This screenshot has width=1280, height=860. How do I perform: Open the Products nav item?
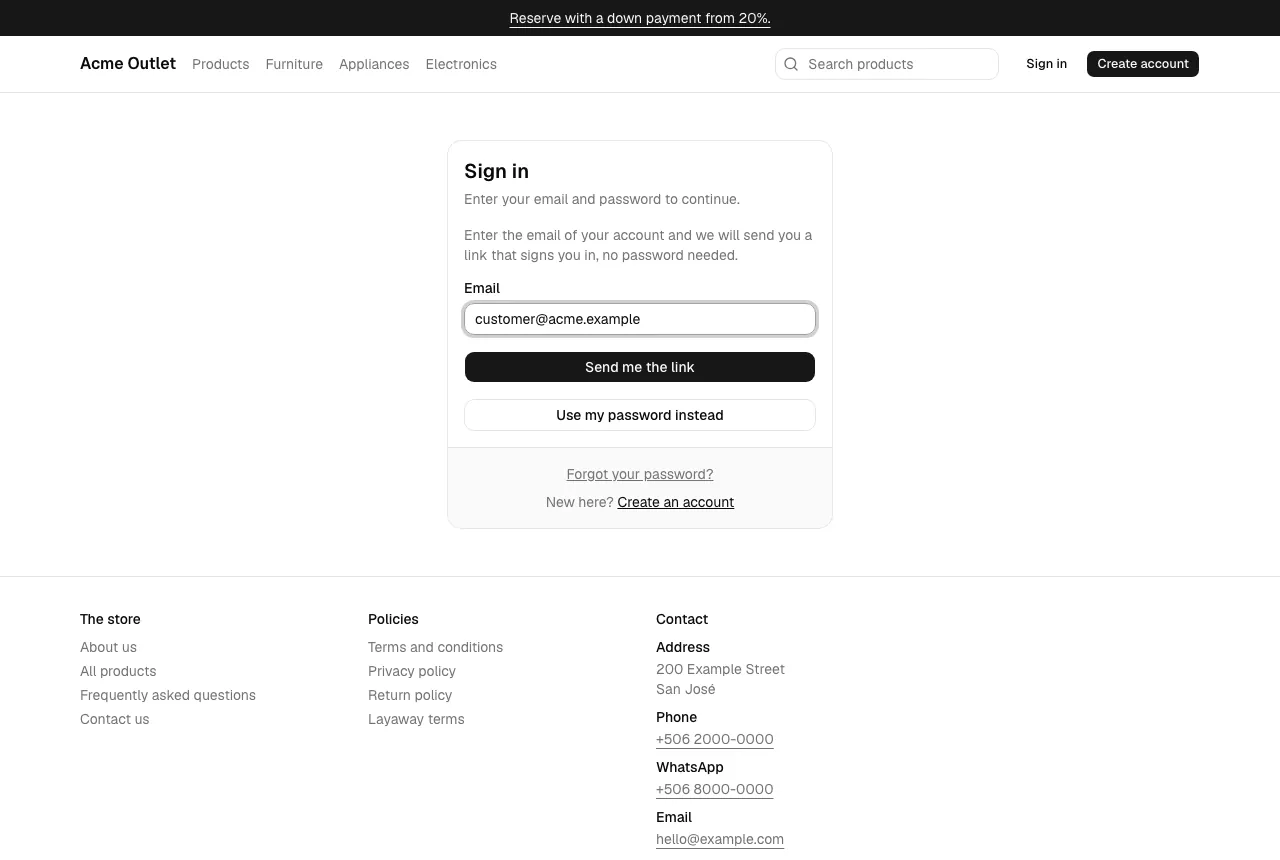[x=221, y=64]
